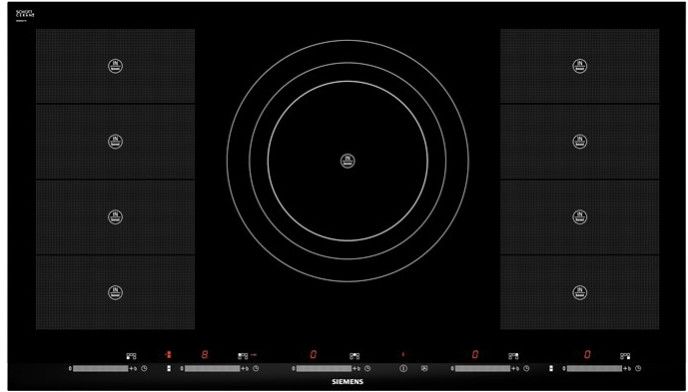Tap the red 8 power level display
This screenshot has width=688, height=392.
[x=204, y=354]
